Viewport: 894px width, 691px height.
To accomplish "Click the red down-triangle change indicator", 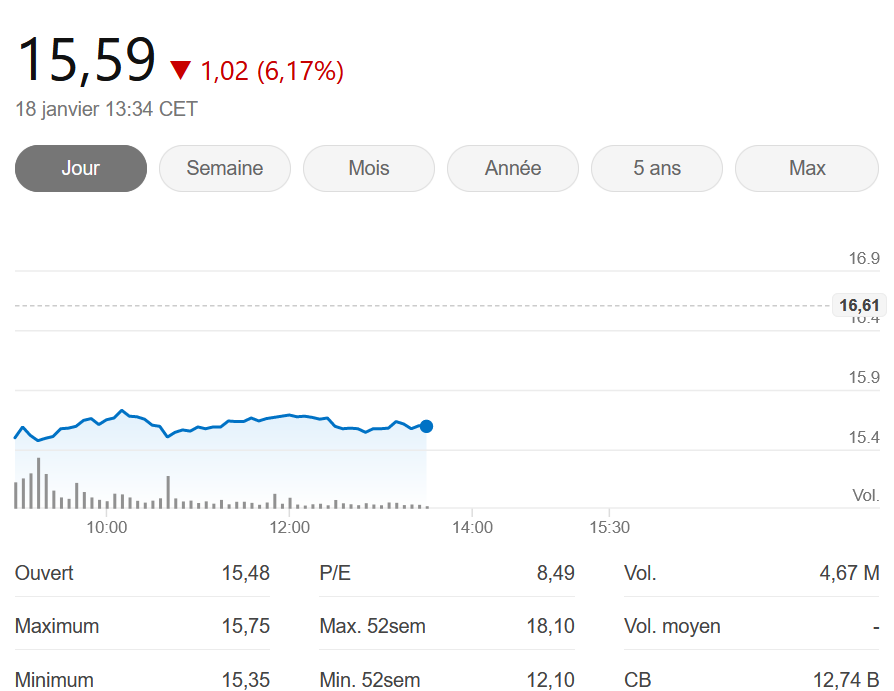I will point(181,70).
